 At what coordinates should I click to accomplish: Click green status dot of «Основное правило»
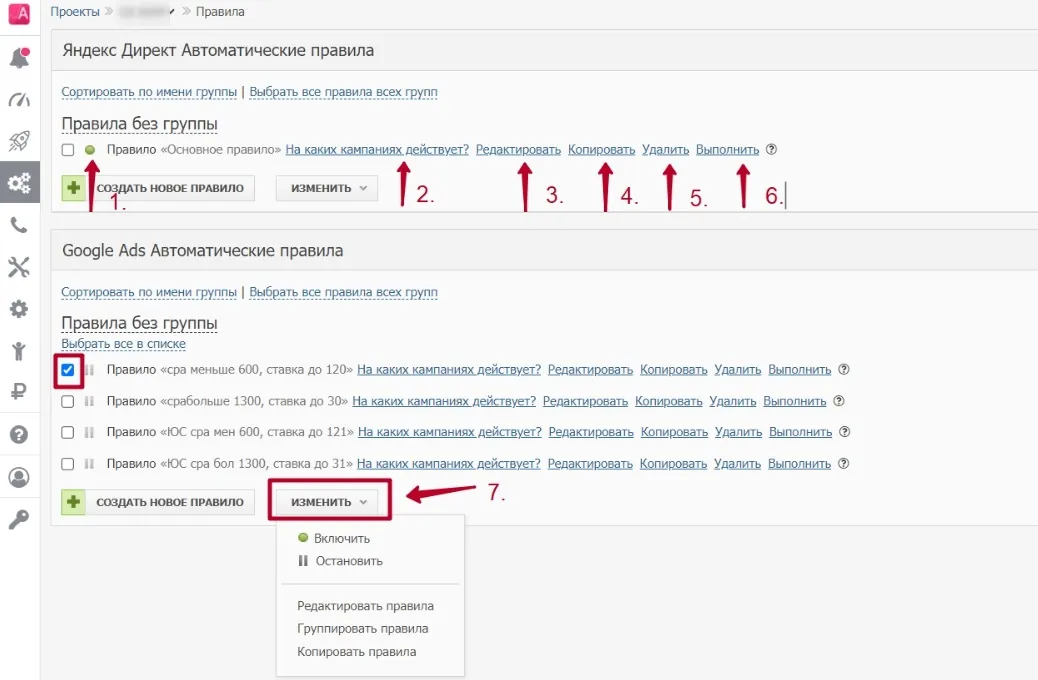(x=90, y=150)
